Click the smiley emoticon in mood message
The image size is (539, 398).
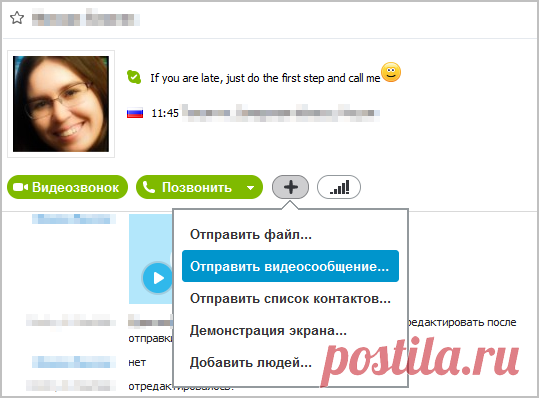click(391, 72)
